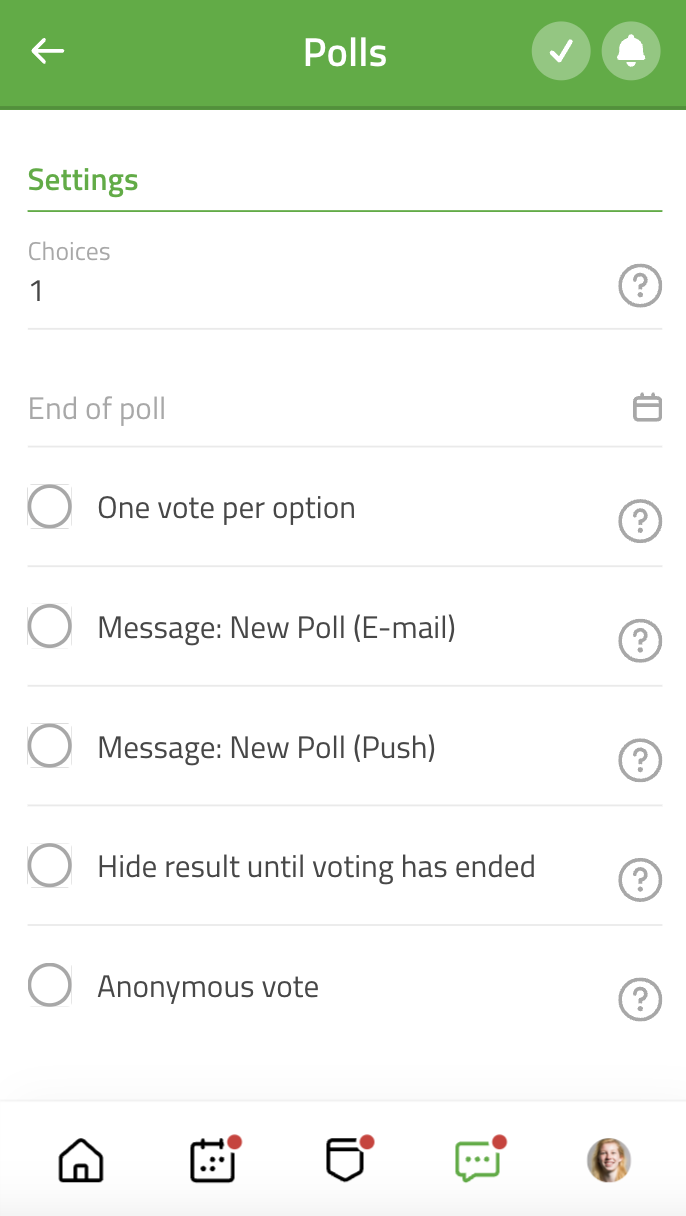This screenshot has width=686, height=1216.
Task: Open profile avatar in bottom bar
Action: point(608,1161)
